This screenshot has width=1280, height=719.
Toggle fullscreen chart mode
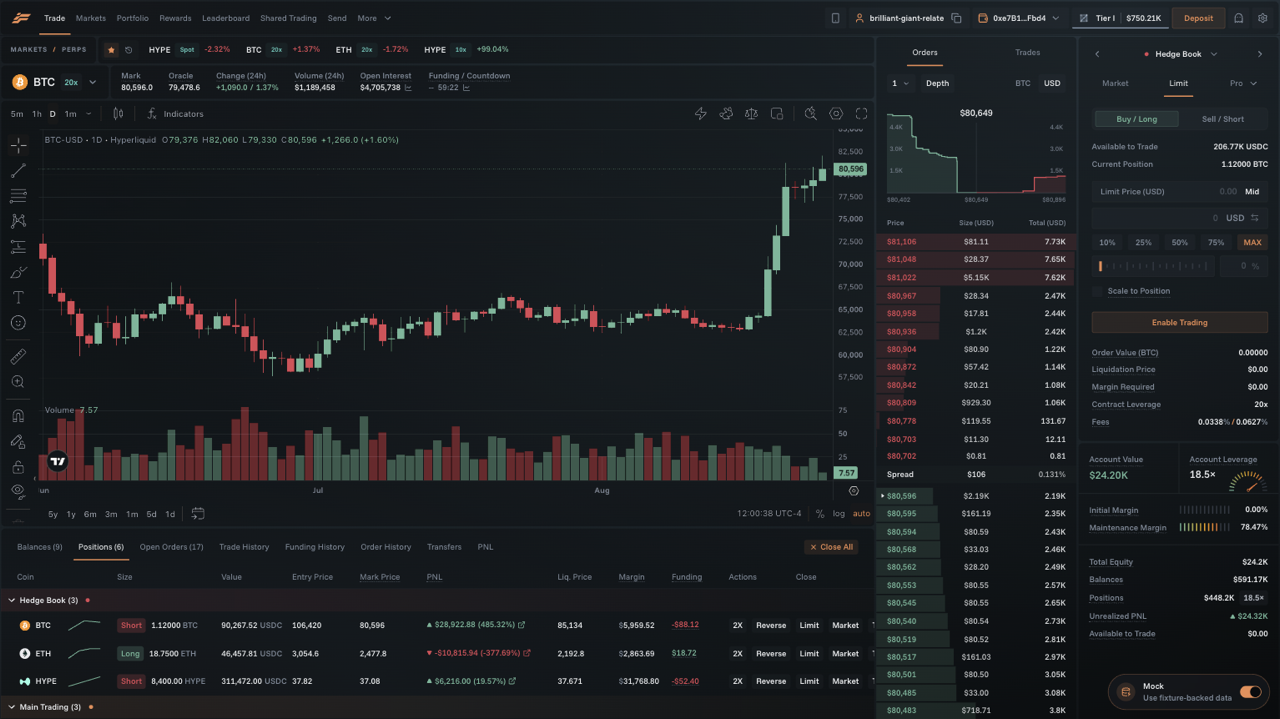coord(861,114)
